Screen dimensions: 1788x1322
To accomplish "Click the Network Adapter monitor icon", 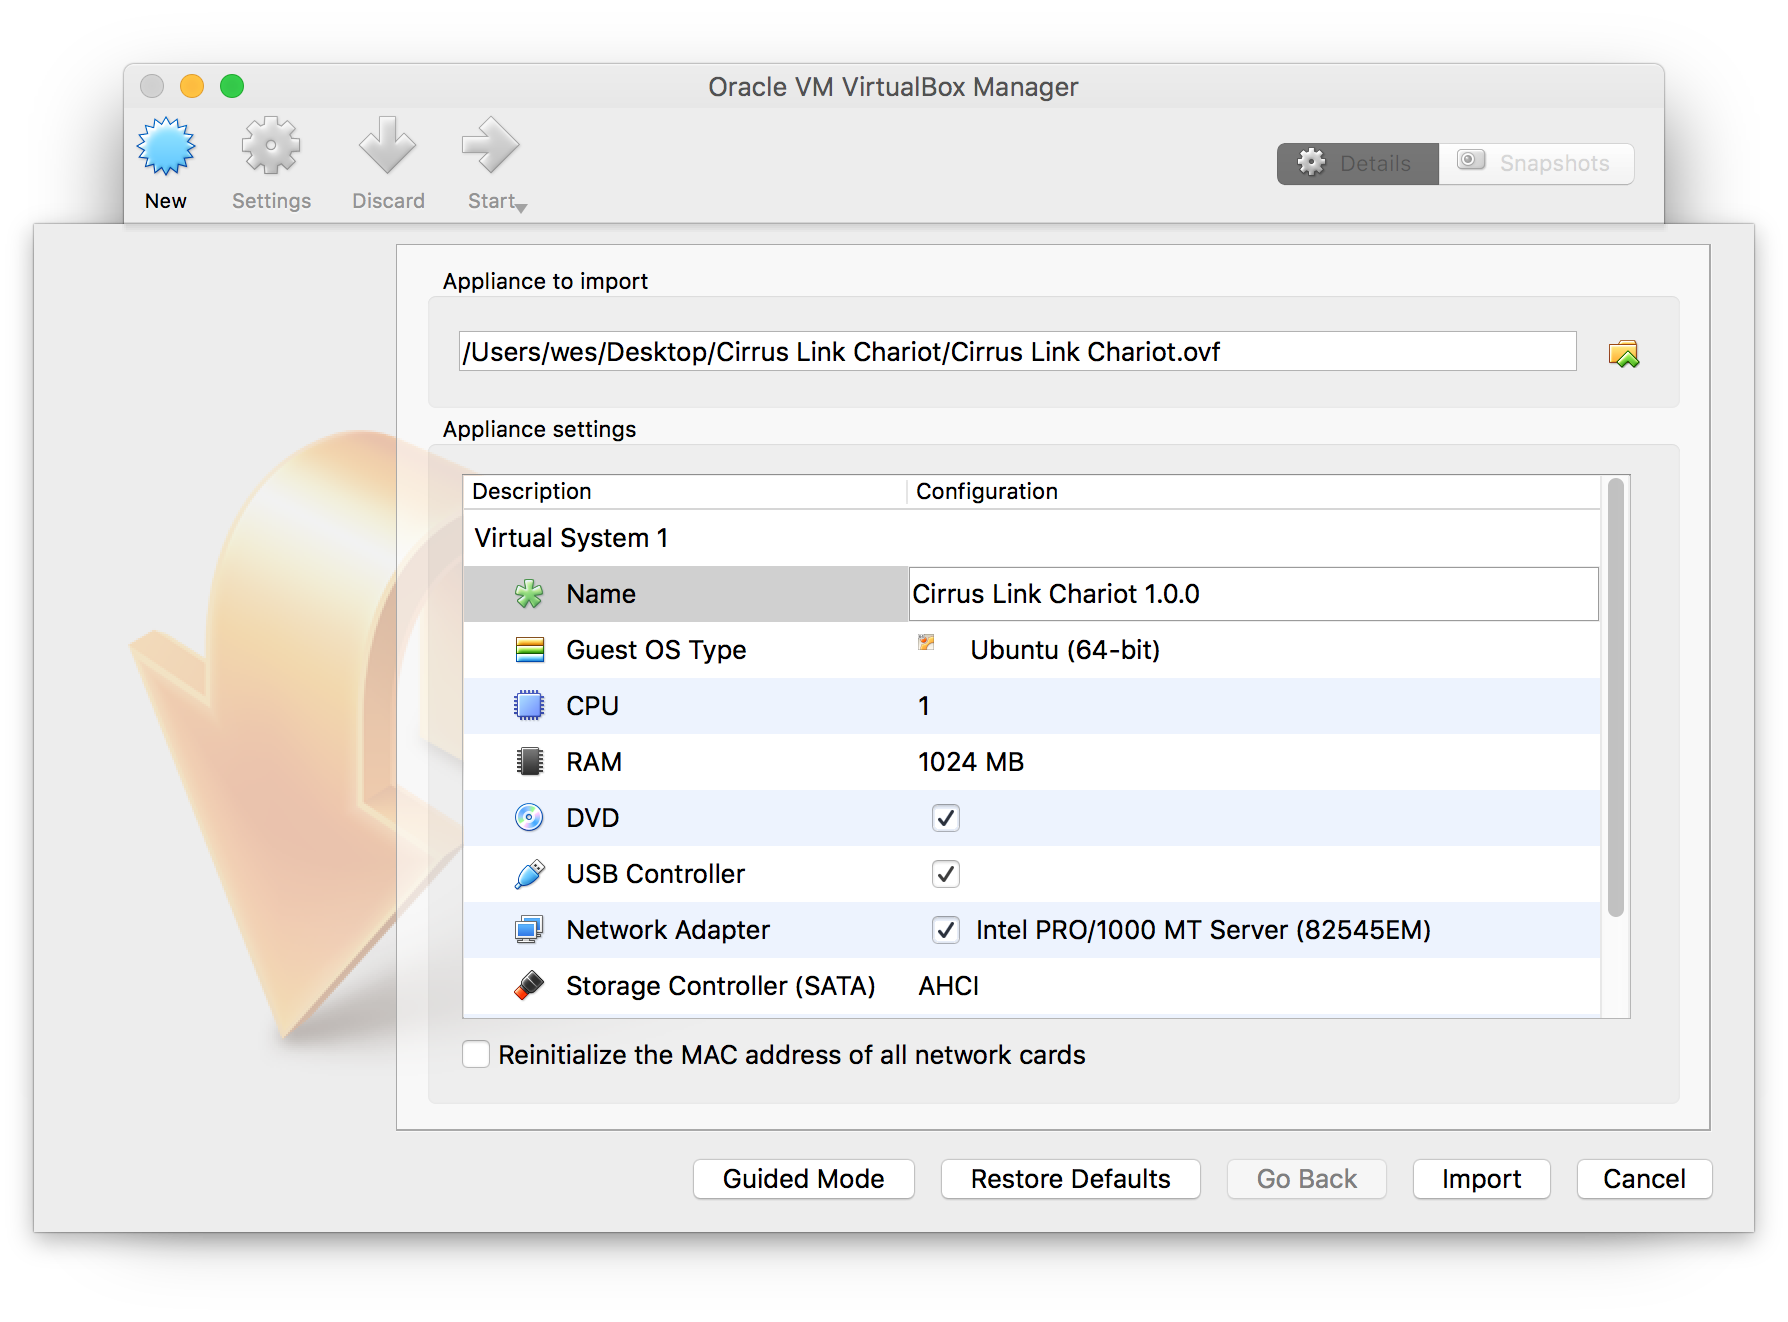I will pyautogui.click(x=529, y=930).
